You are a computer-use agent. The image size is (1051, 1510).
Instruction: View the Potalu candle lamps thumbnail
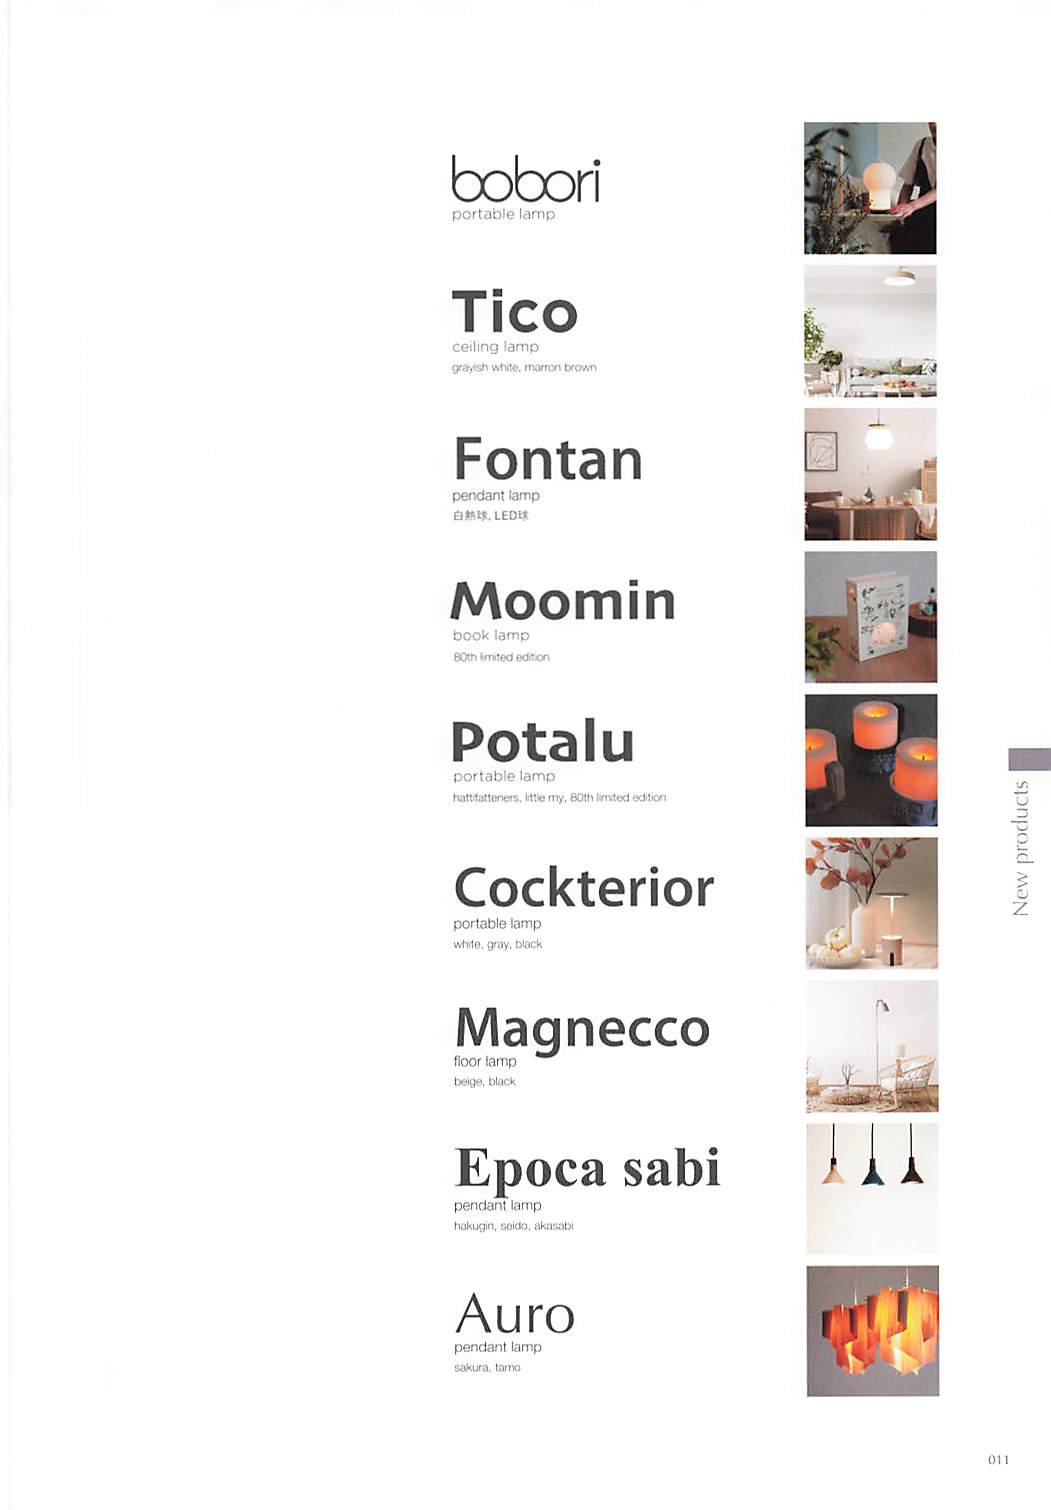[871, 760]
